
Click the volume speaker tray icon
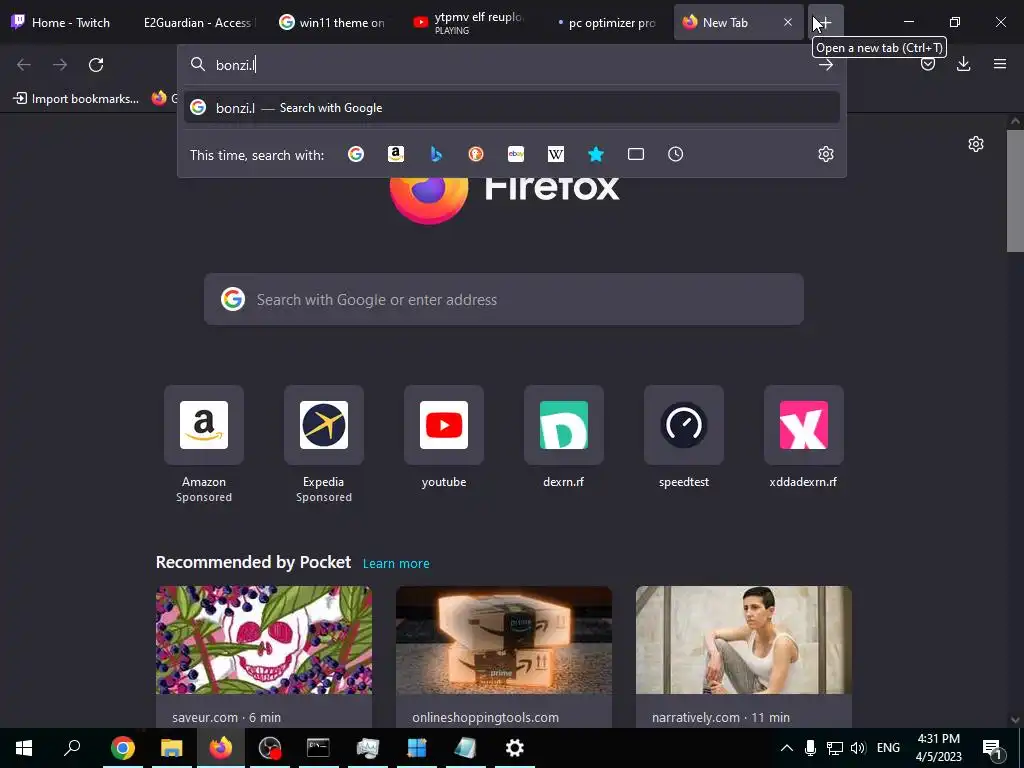point(858,748)
